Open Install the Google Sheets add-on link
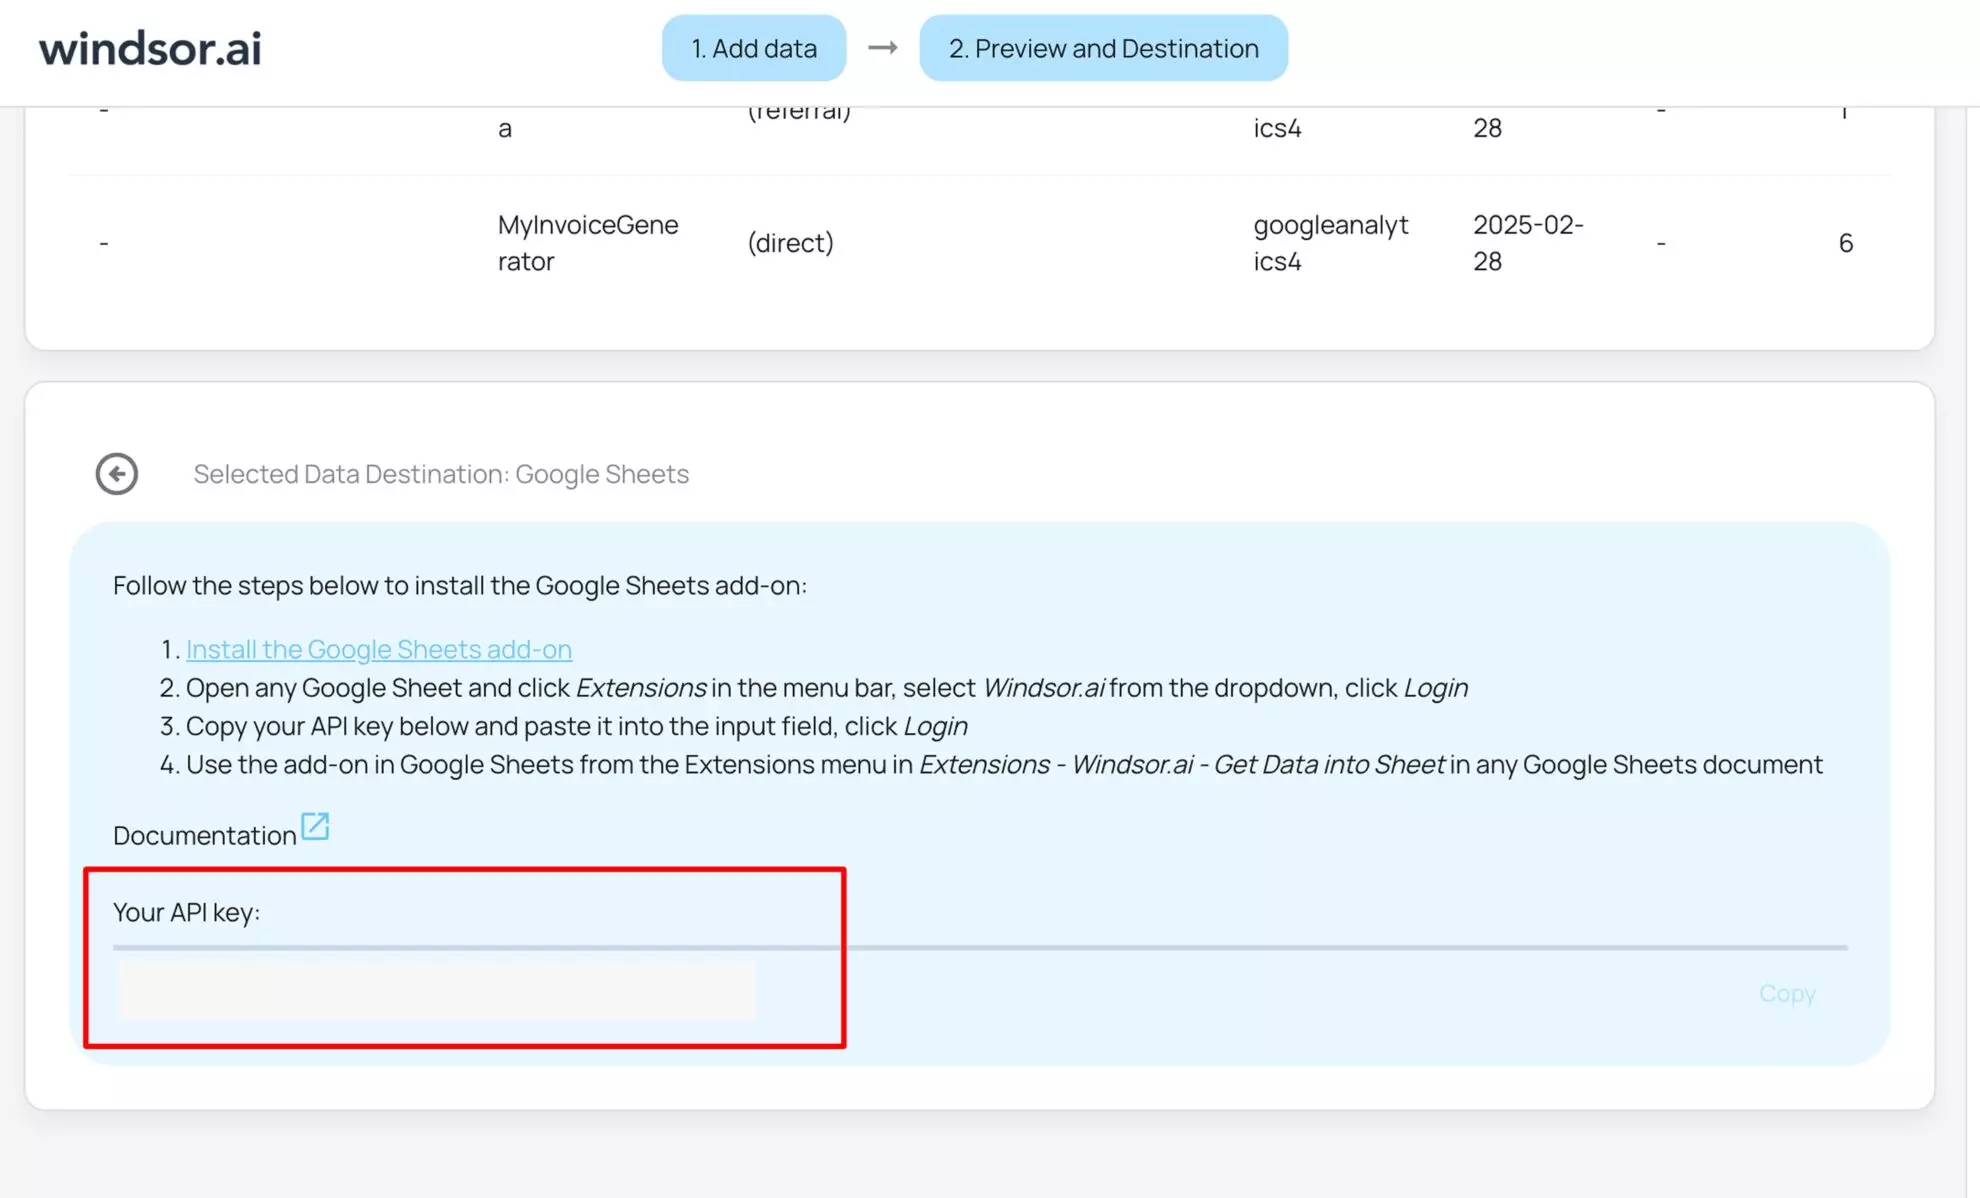 [379, 649]
